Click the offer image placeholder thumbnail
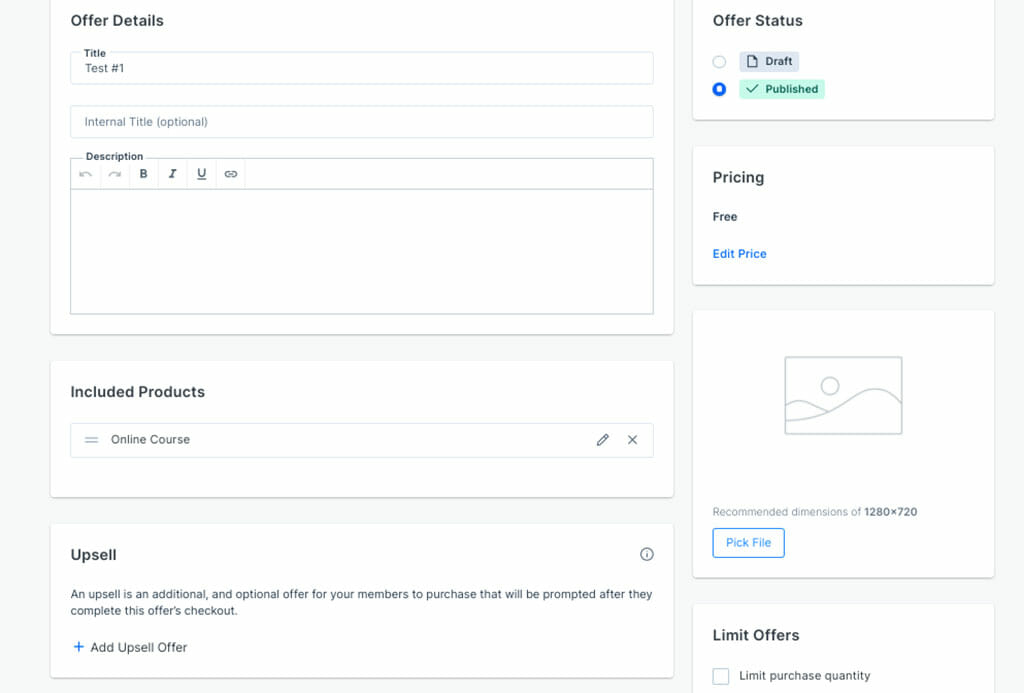The image size is (1024, 693). coord(843,395)
